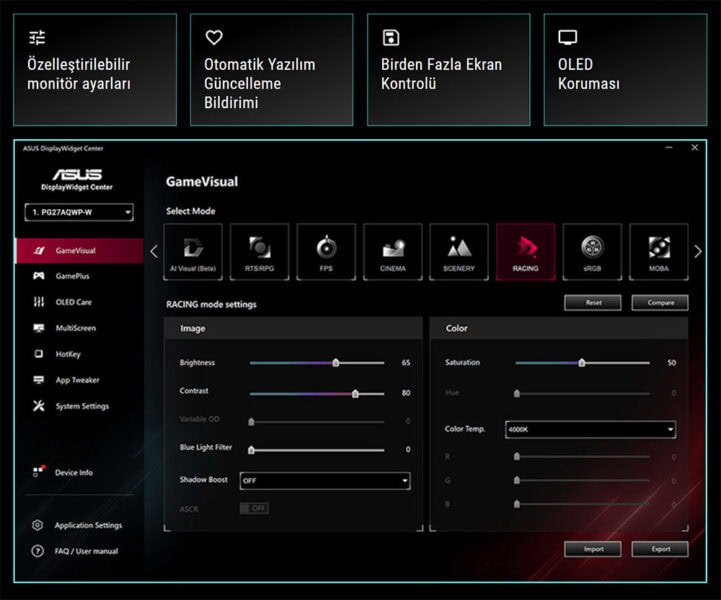This screenshot has width=721, height=600.
Task: Select the CINEMA mode icon
Action: click(x=393, y=248)
